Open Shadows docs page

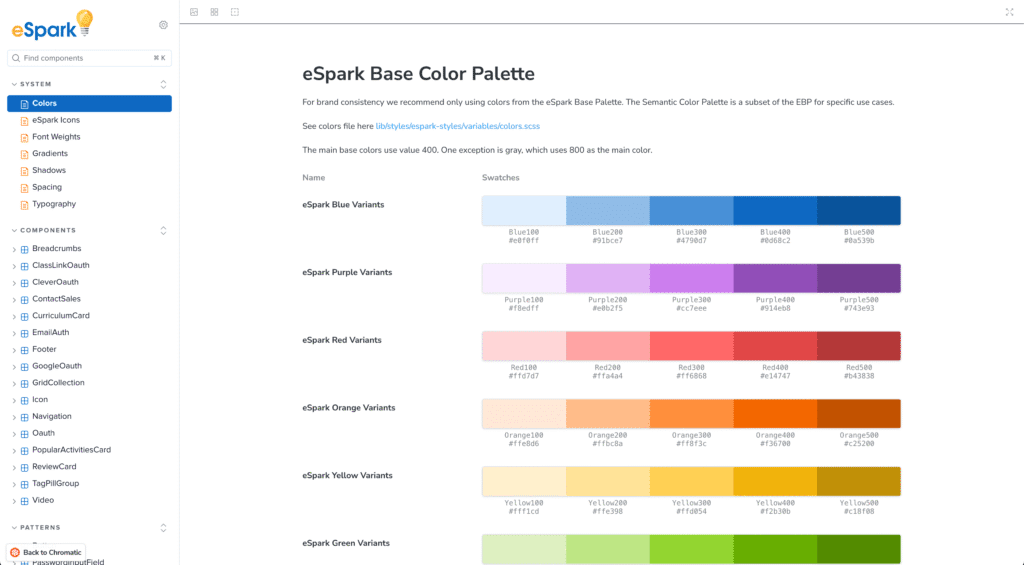click(x=49, y=170)
